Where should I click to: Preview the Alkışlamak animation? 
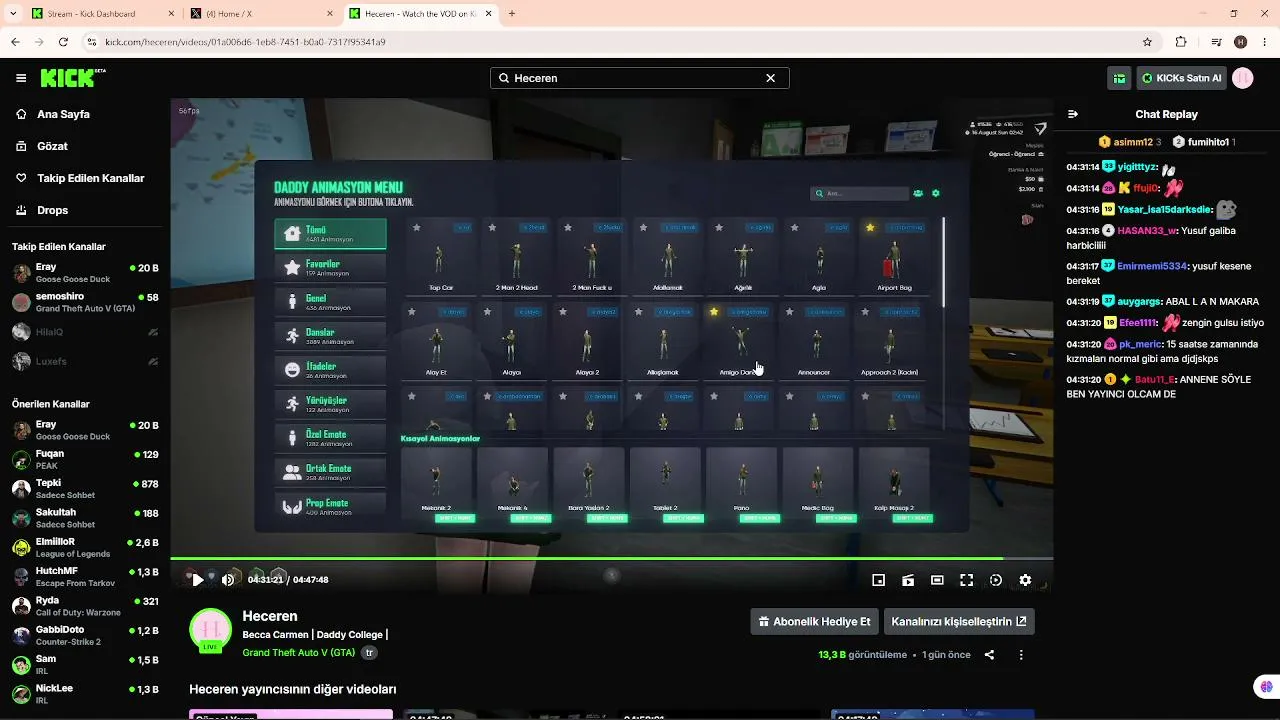coord(664,342)
